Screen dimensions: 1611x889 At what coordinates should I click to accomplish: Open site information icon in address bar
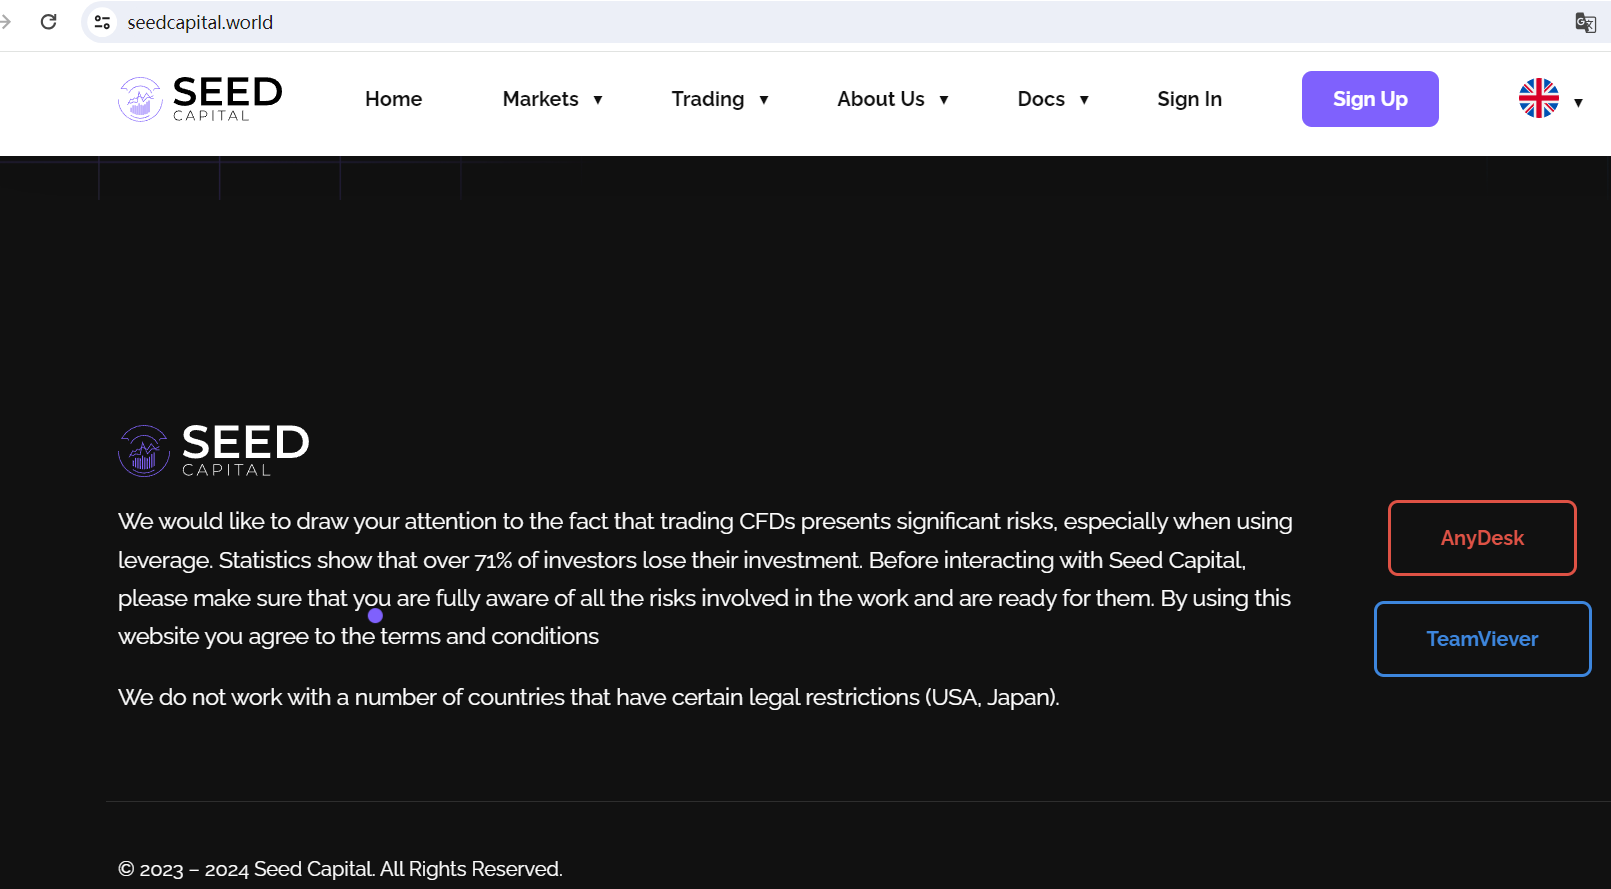pyautogui.click(x=102, y=22)
